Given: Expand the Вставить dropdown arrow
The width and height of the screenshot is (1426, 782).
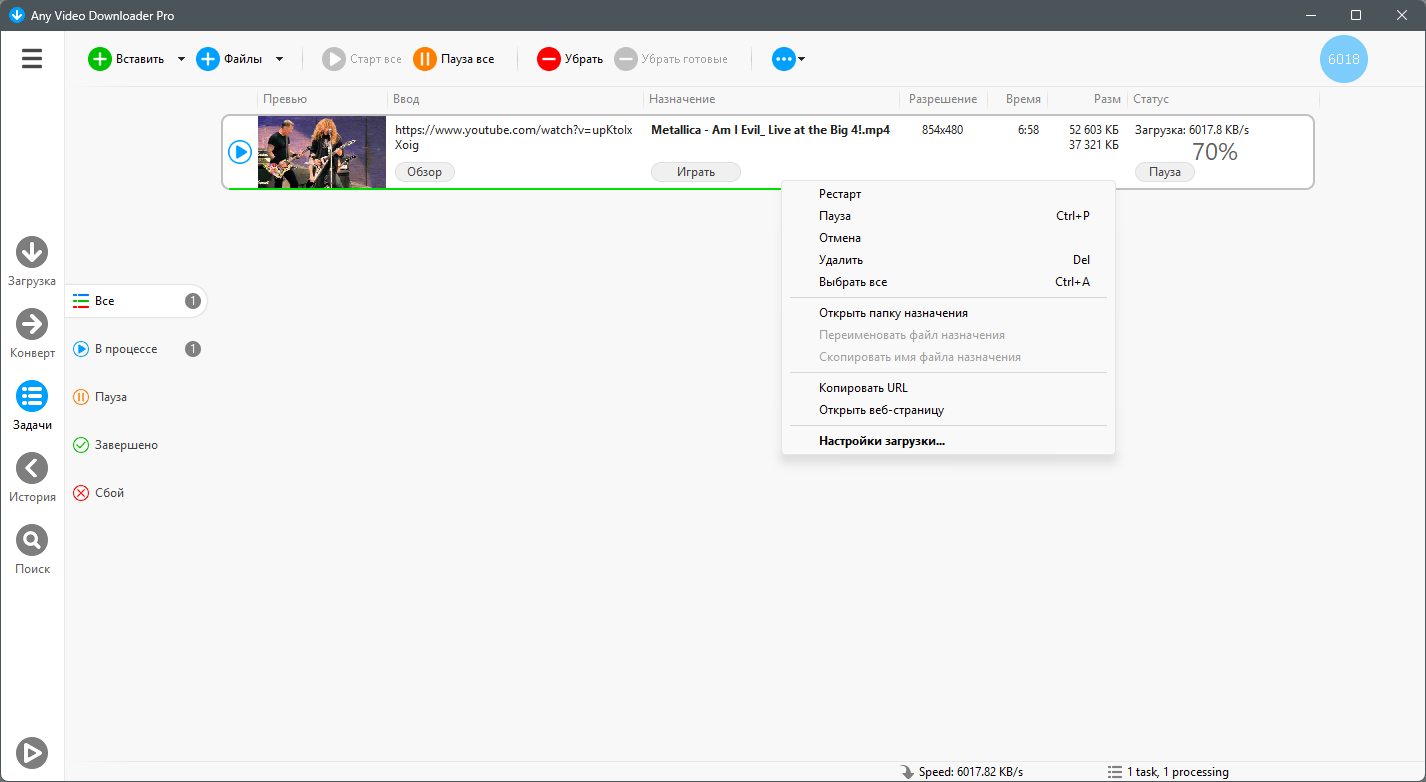Looking at the screenshot, I should [x=181, y=59].
